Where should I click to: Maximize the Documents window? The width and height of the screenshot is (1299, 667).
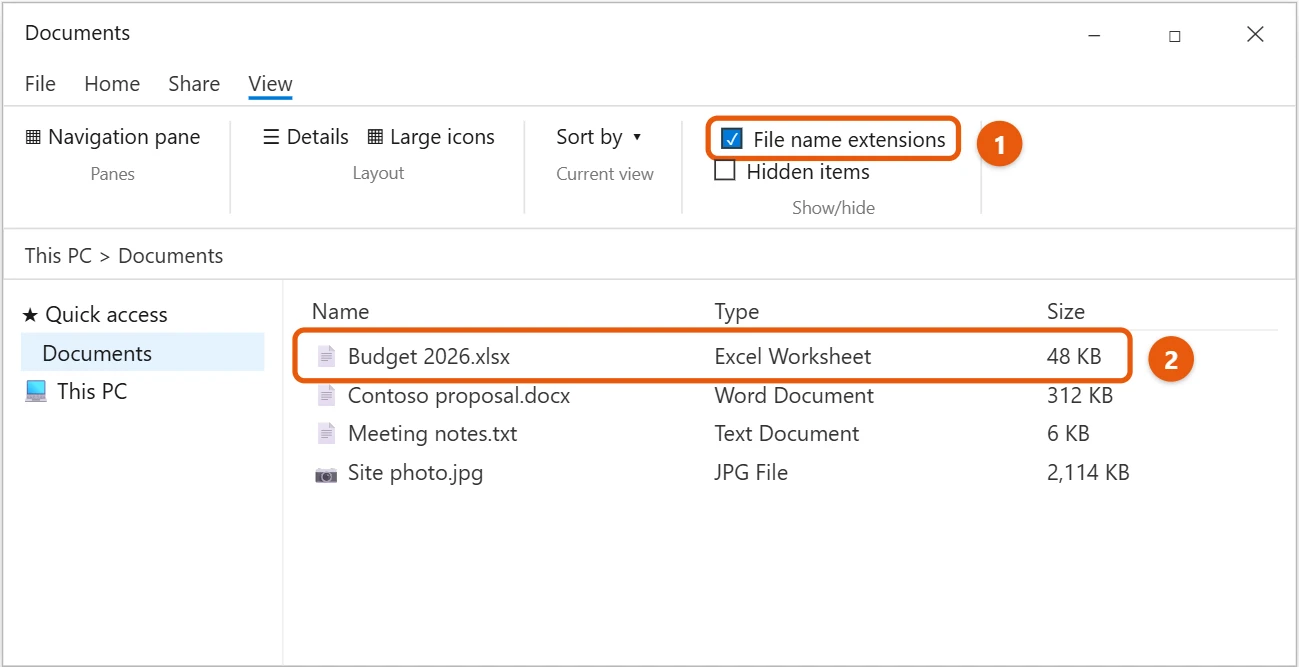[1174, 35]
